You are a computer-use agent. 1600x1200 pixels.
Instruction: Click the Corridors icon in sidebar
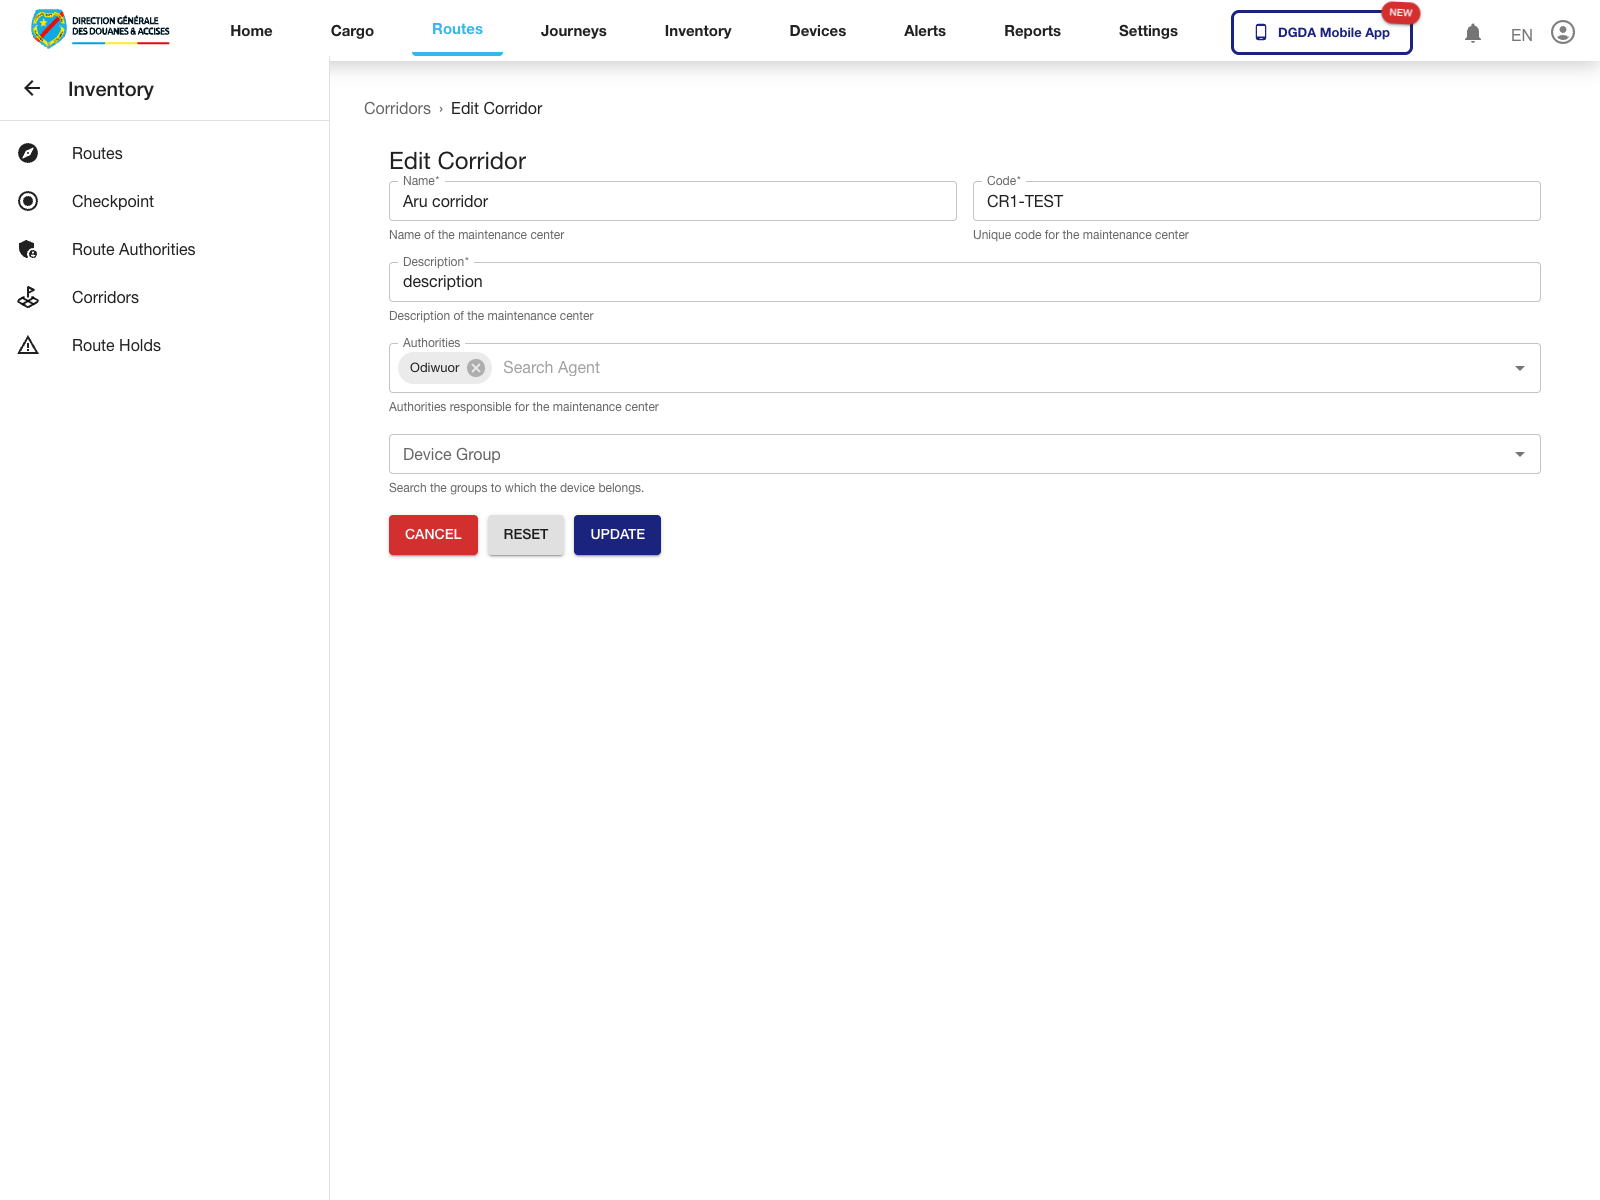tap(28, 297)
